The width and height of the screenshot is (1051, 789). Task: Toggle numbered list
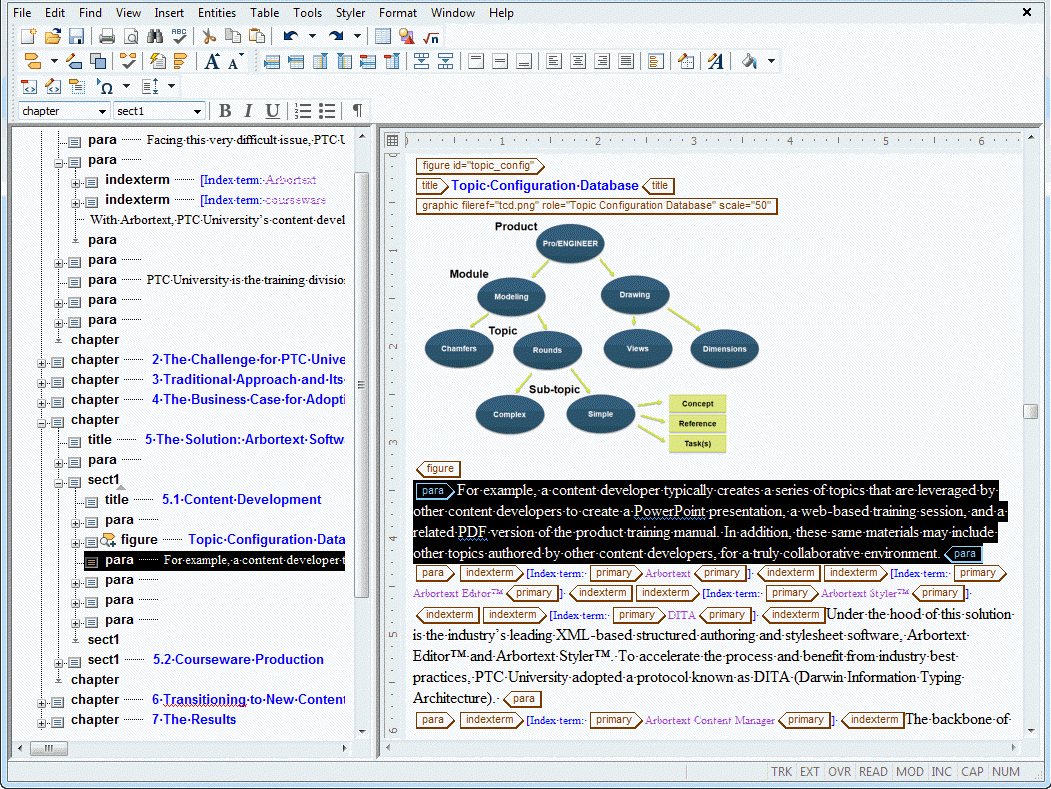pyautogui.click(x=303, y=111)
